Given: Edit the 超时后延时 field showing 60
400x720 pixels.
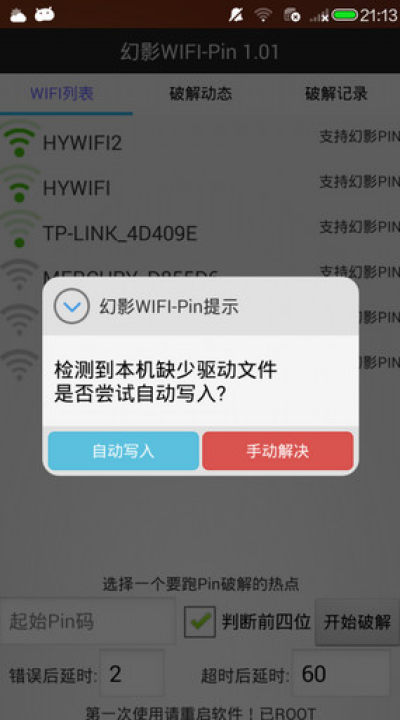Looking at the screenshot, I should (x=341, y=673).
